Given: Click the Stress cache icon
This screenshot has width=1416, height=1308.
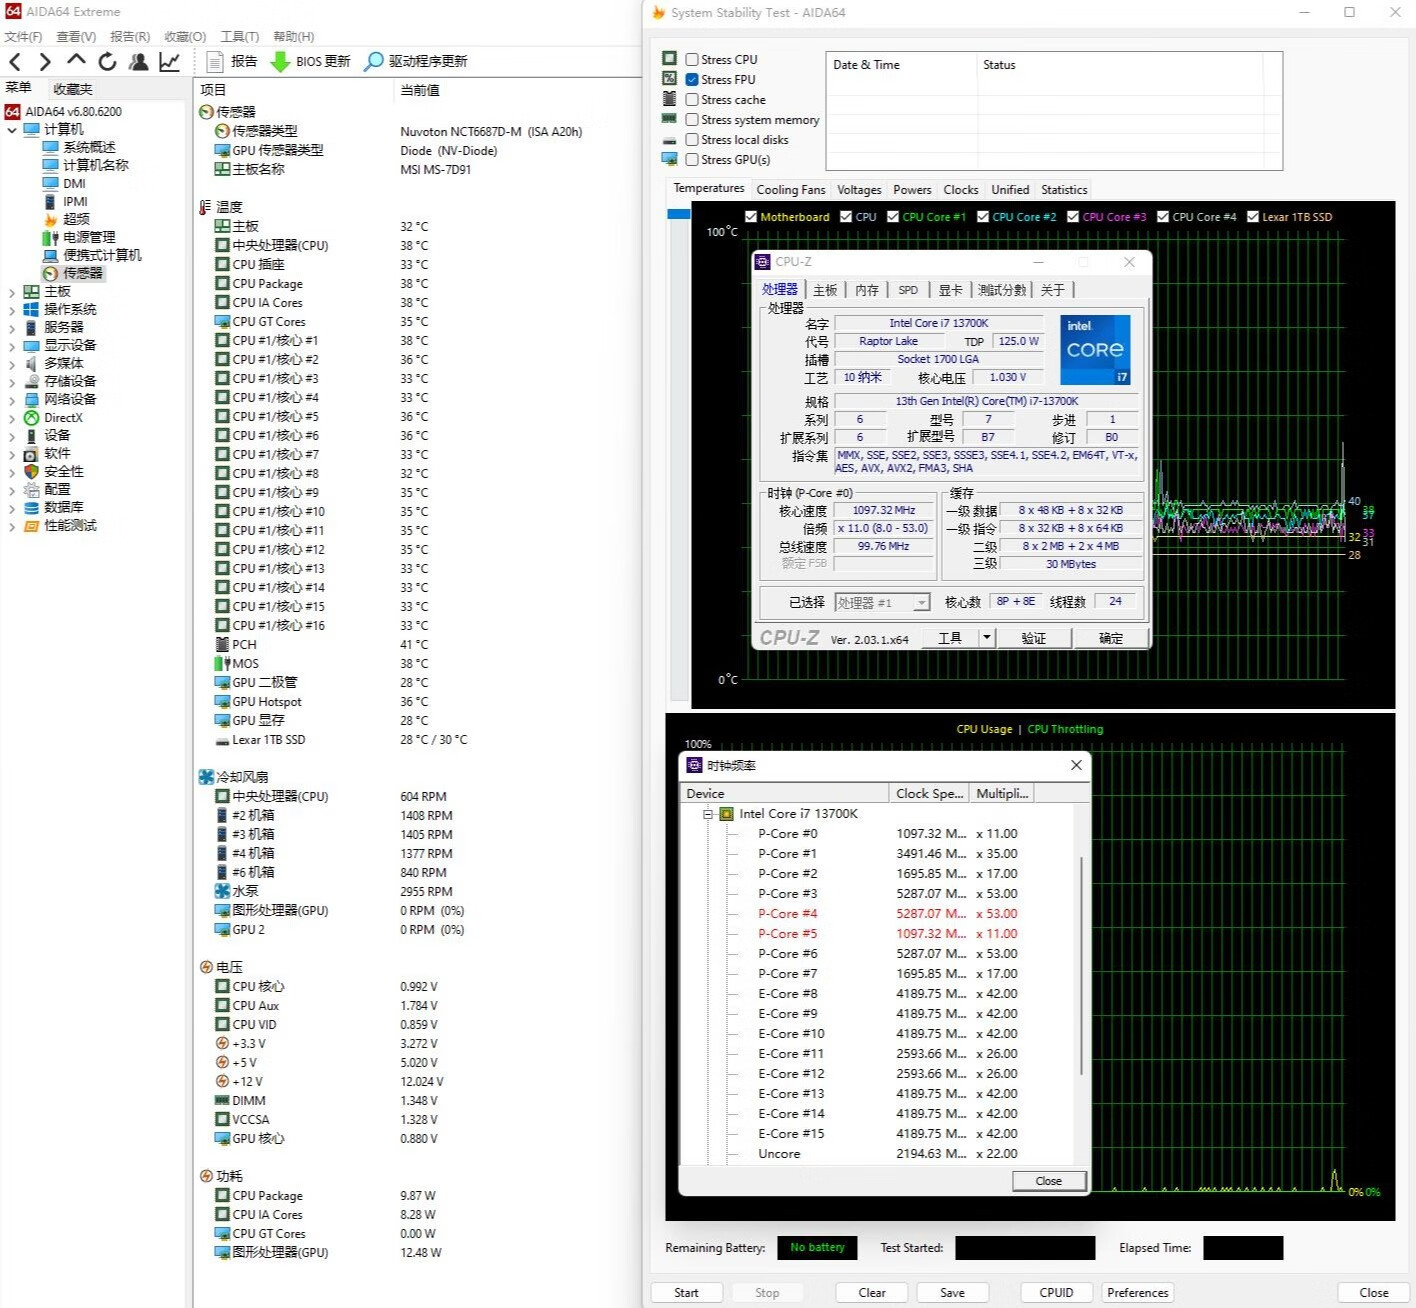Looking at the screenshot, I should click(x=669, y=99).
